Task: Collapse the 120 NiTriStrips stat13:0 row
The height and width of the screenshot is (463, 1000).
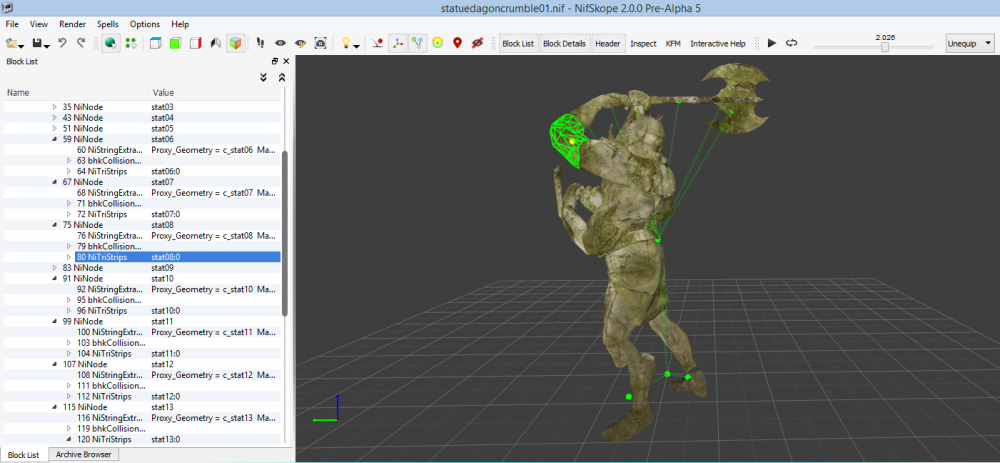Action: 69,439
